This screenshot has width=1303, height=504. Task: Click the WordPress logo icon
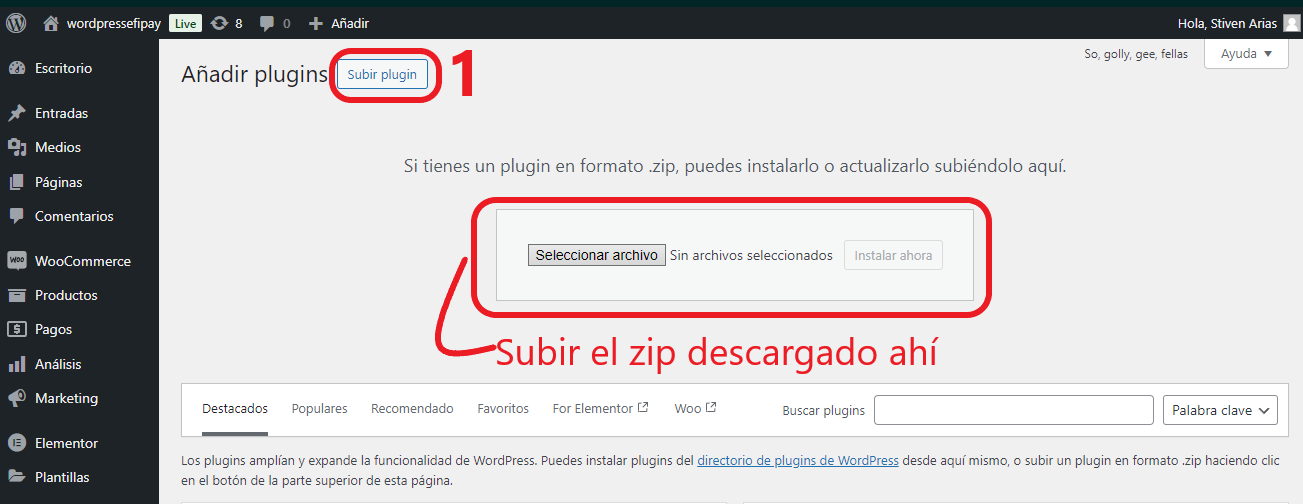coord(16,23)
